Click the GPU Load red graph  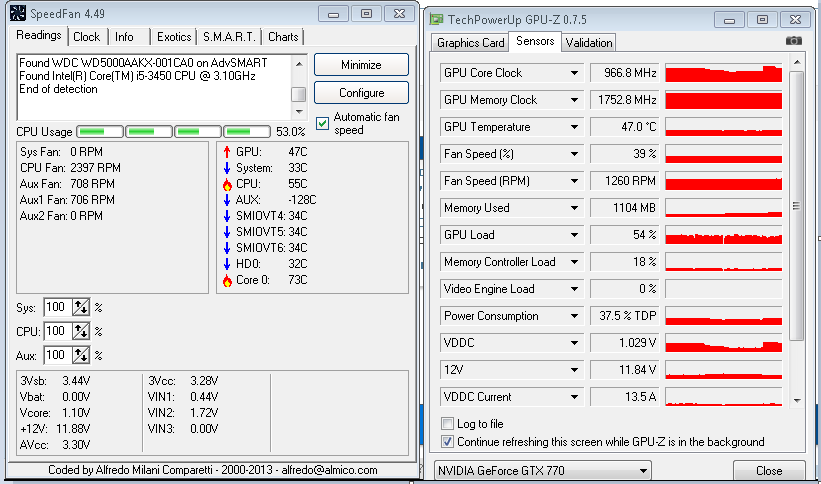724,235
